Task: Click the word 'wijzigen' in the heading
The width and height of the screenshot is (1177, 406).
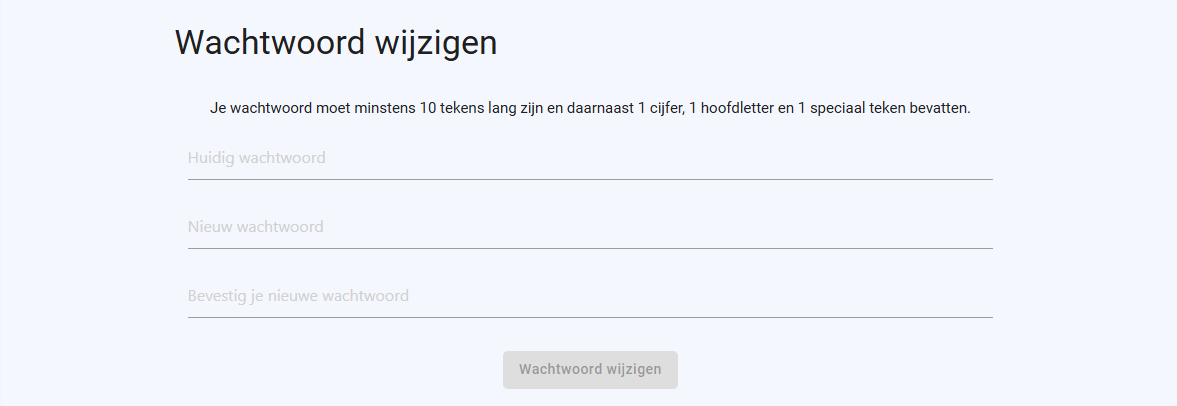Action: 436,43
